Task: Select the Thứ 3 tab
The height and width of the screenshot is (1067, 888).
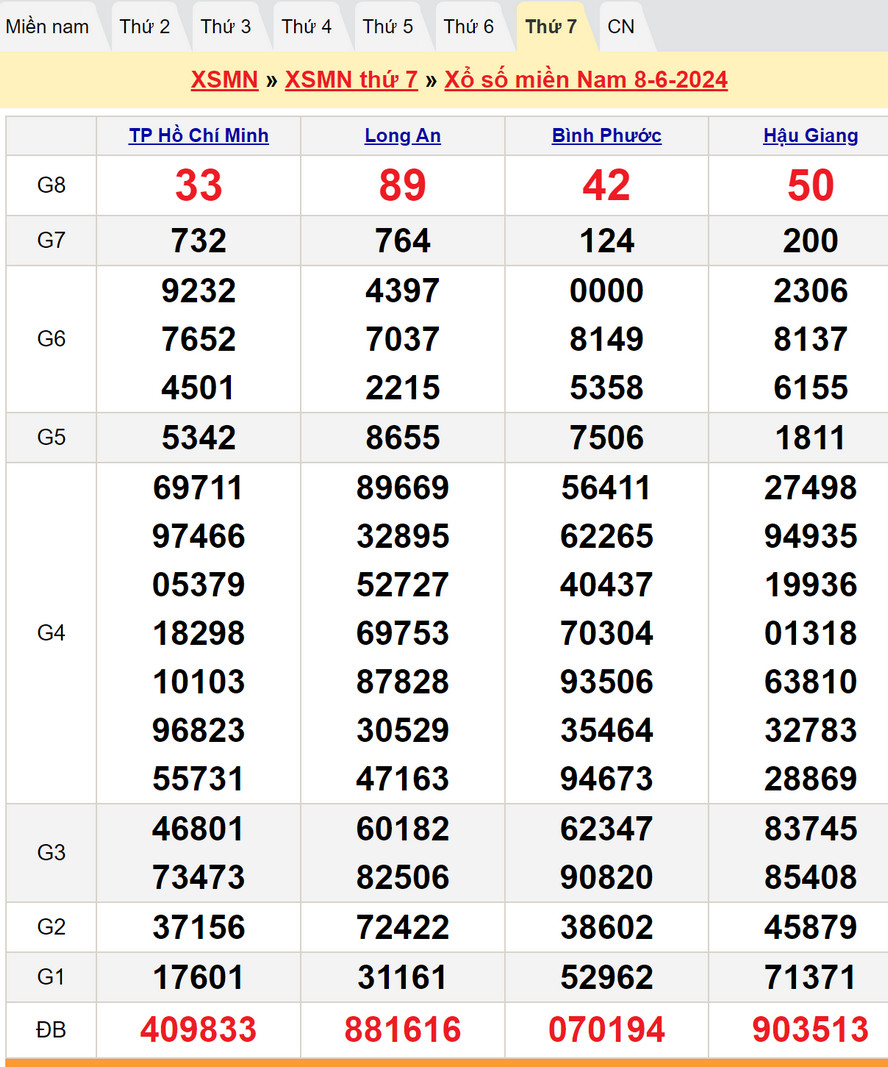Action: [226, 27]
